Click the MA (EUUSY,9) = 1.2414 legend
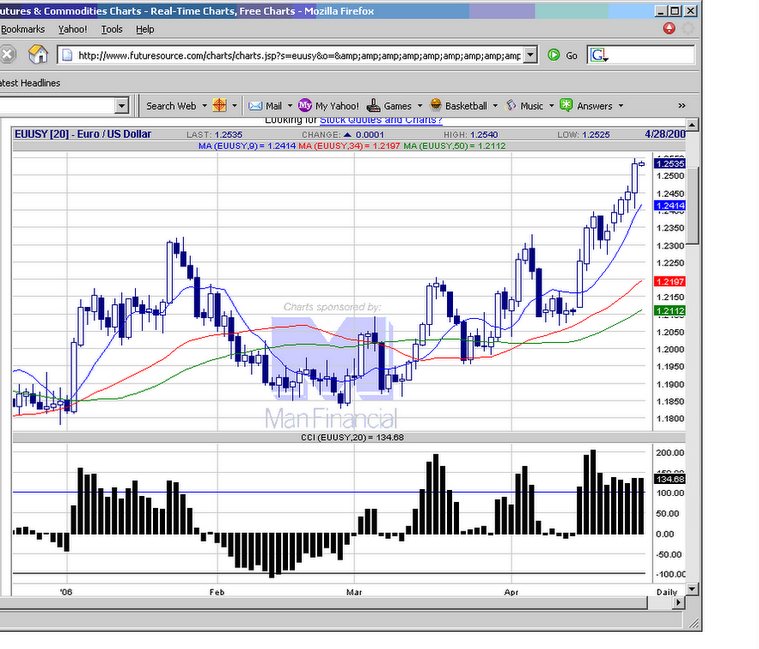This screenshot has width=759, height=649. (x=247, y=146)
